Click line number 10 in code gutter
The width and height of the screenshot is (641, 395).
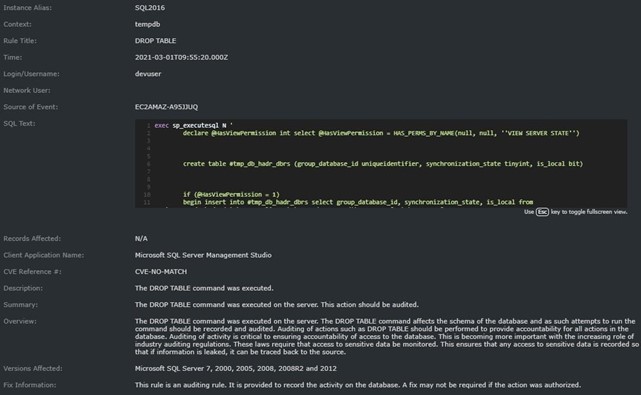147,195
